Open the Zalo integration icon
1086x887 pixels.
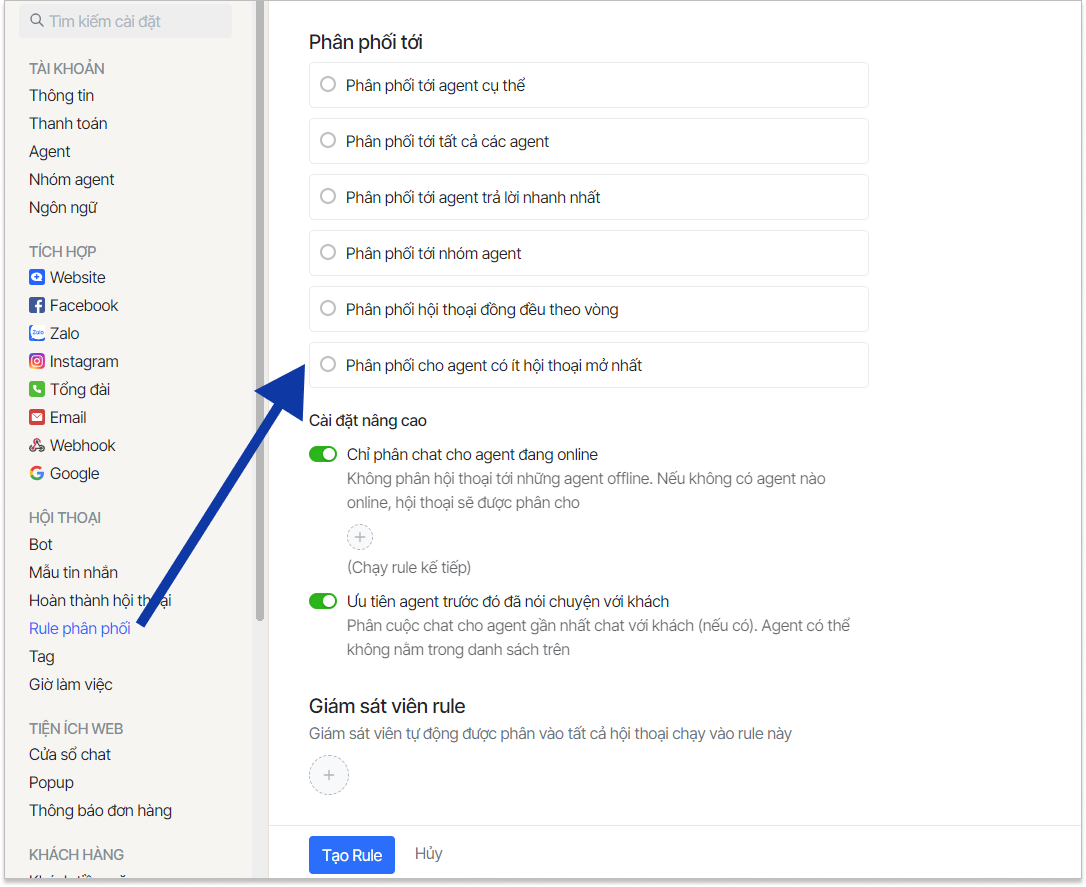(37, 334)
